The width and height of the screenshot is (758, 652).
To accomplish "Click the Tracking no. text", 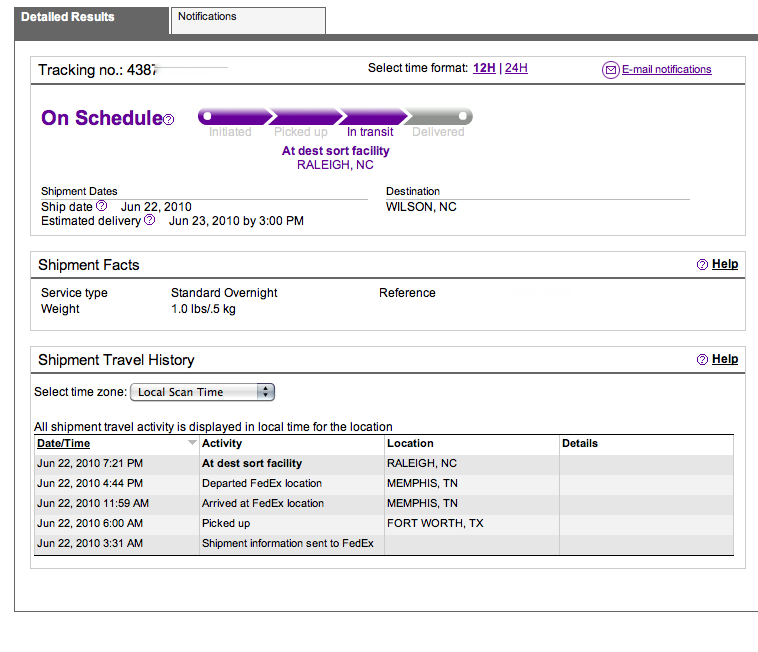I will (x=97, y=70).
